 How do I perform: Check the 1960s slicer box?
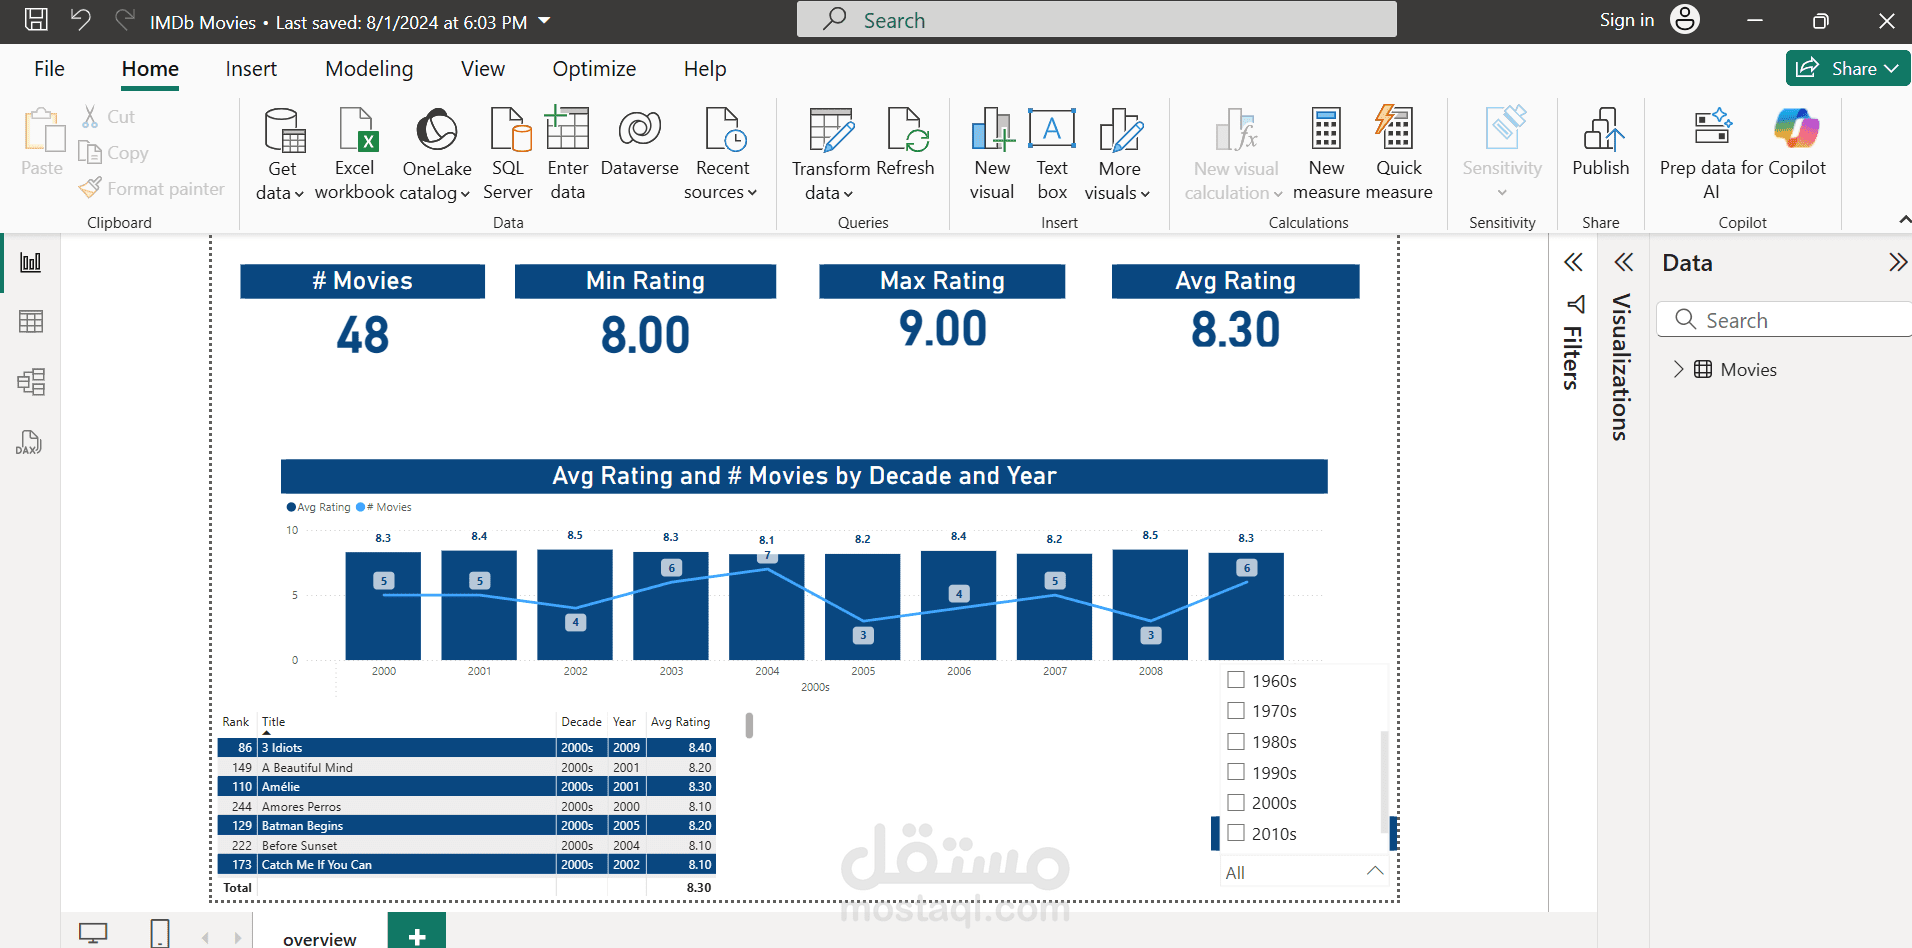(x=1236, y=680)
